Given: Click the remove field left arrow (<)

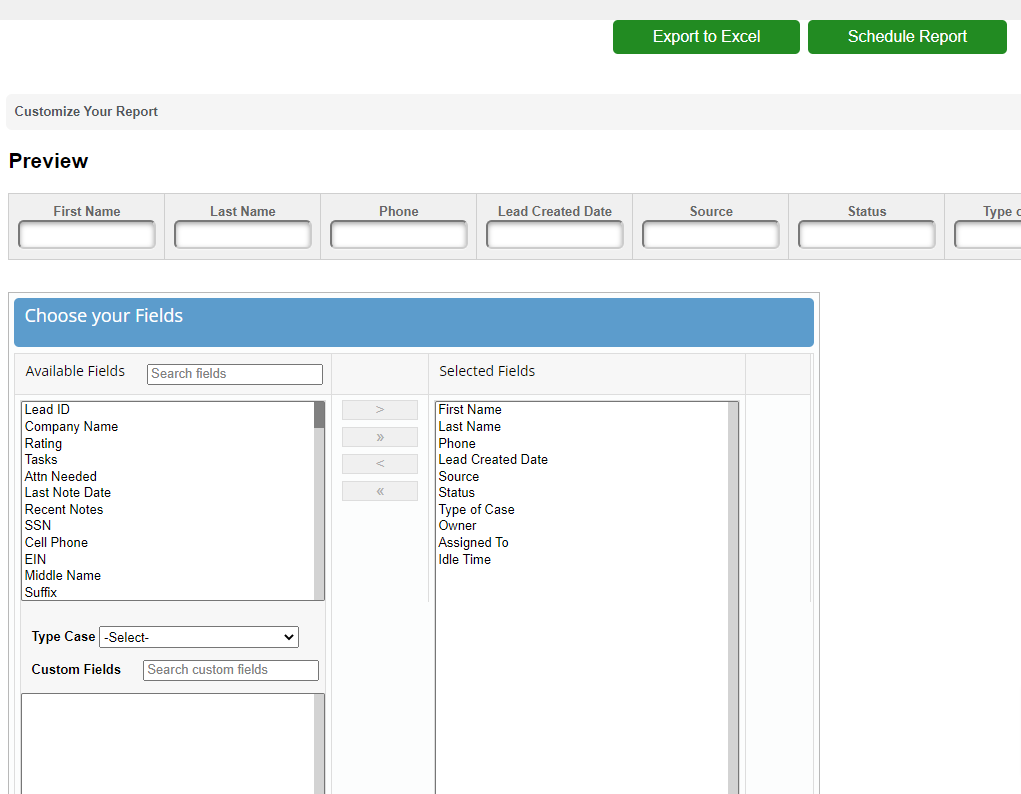Looking at the screenshot, I should 379,464.
